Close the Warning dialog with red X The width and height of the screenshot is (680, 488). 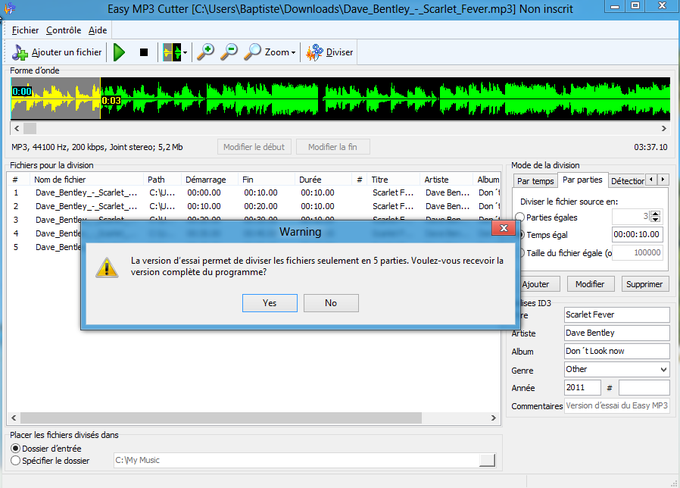coord(503,228)
